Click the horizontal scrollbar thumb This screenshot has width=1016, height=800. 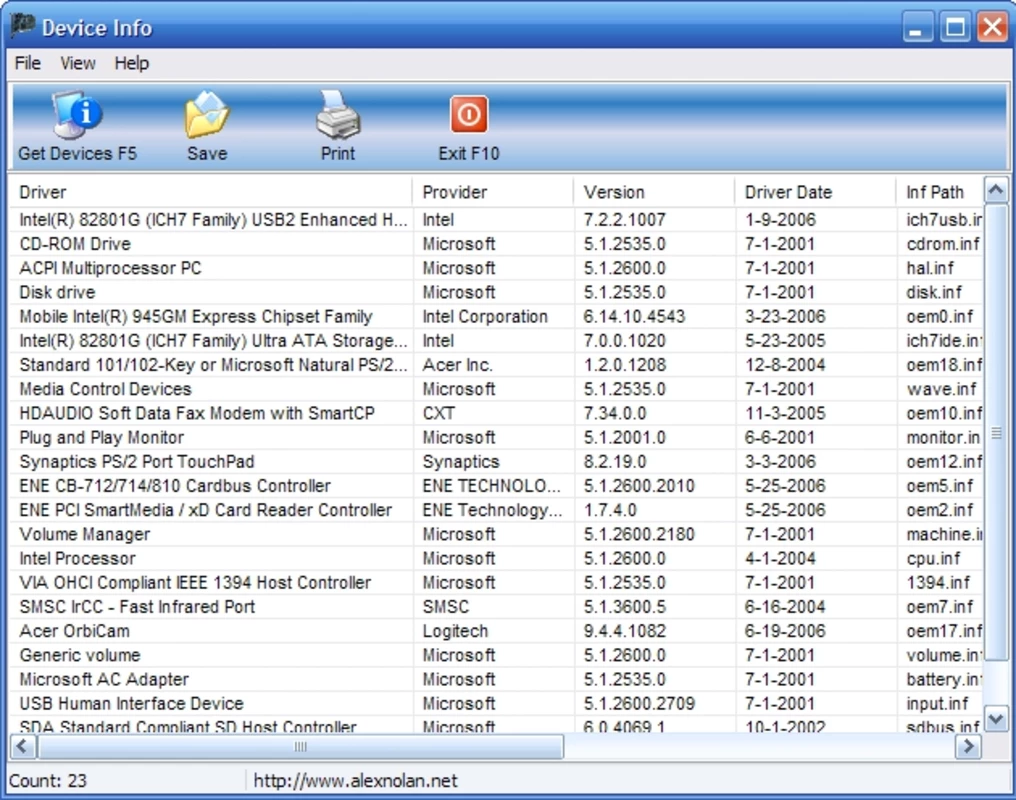point(301,746)
